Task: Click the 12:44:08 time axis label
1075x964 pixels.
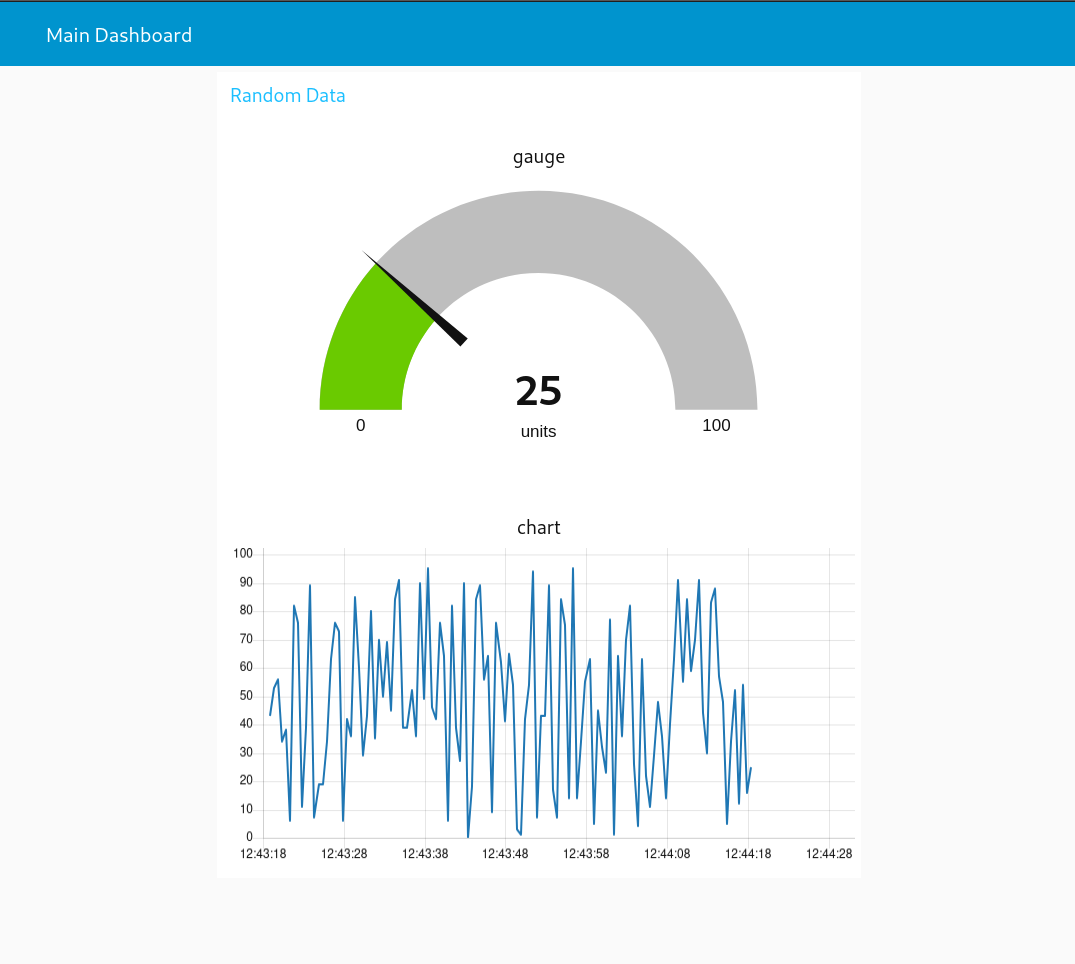Action: pyautogui.click(x=667, y=854)
